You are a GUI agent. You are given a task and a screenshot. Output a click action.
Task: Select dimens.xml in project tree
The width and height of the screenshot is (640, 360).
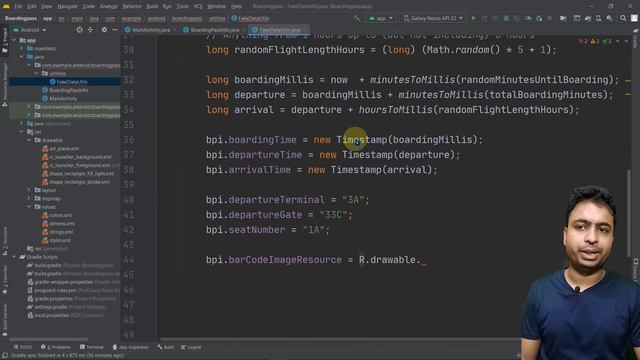pyautogui.click(x=62, y=223)
